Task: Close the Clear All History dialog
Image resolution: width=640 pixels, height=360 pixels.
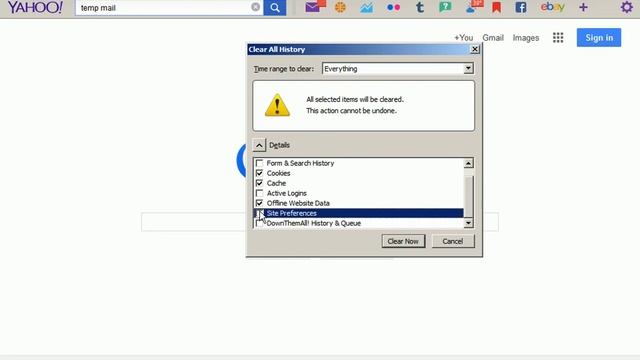Action: 474,49
